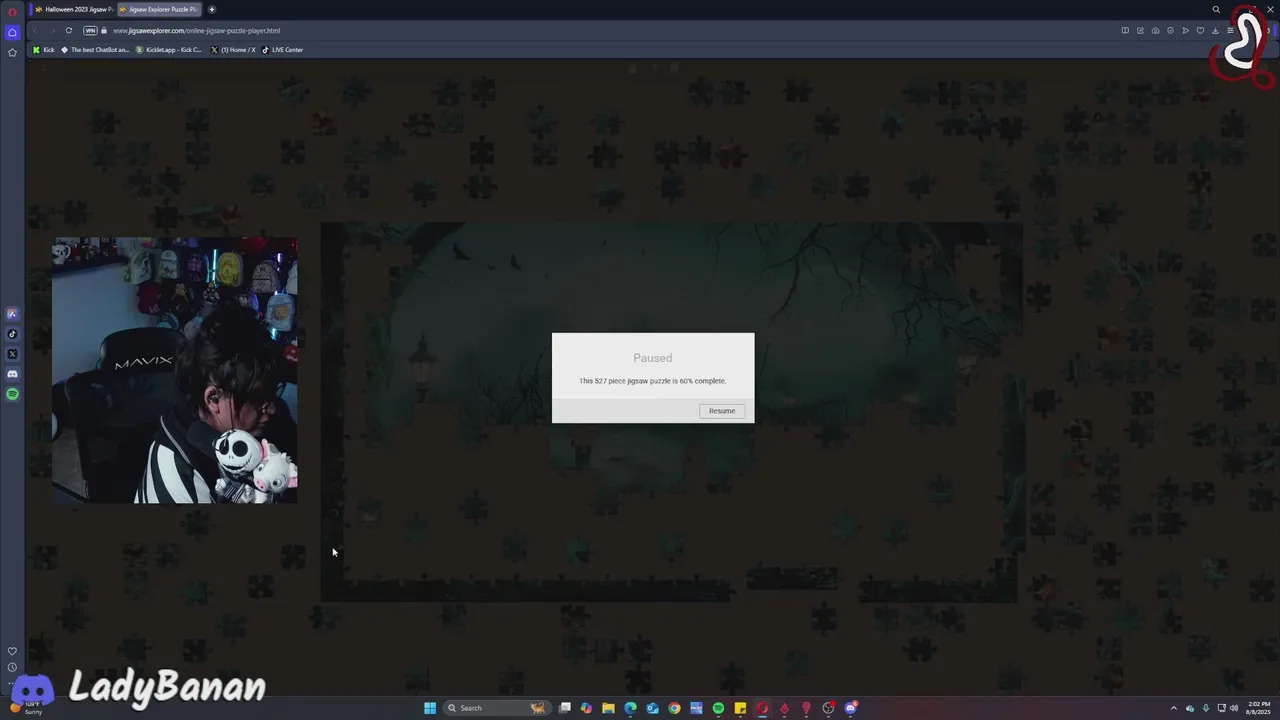Open Discord from the taskbar

850,708
